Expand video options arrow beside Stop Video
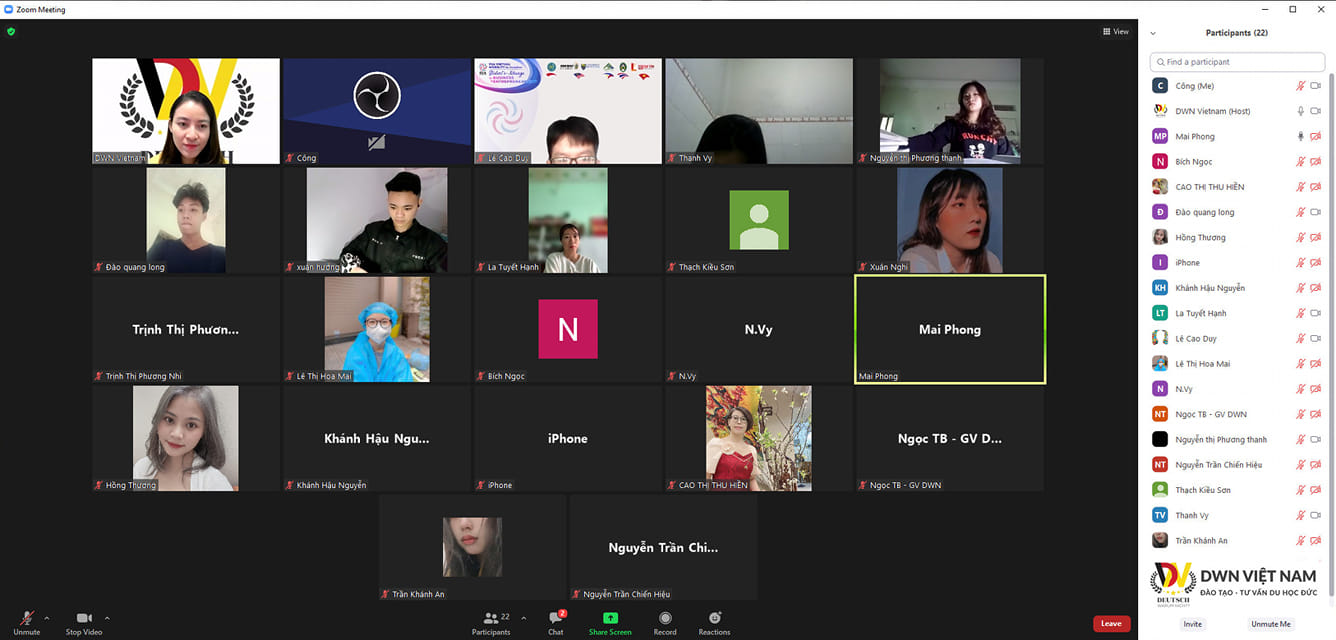1336x640 pixels. 107,618
